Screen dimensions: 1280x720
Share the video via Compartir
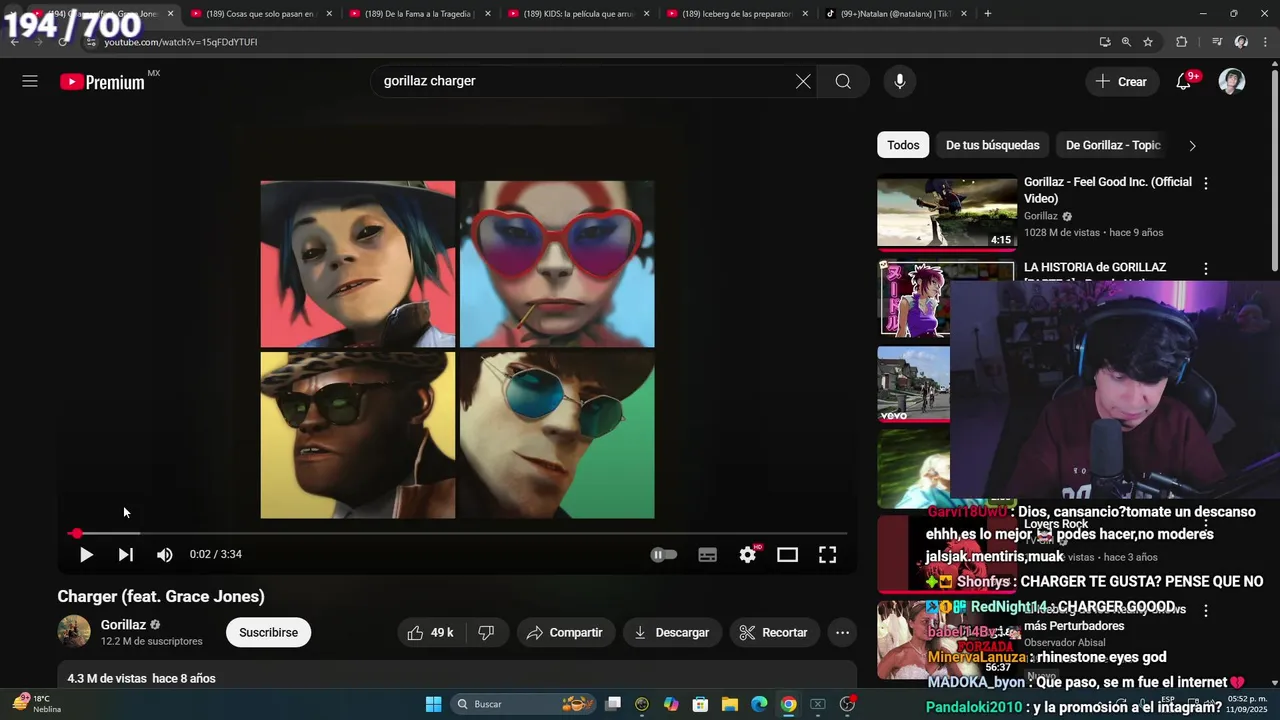565,632
